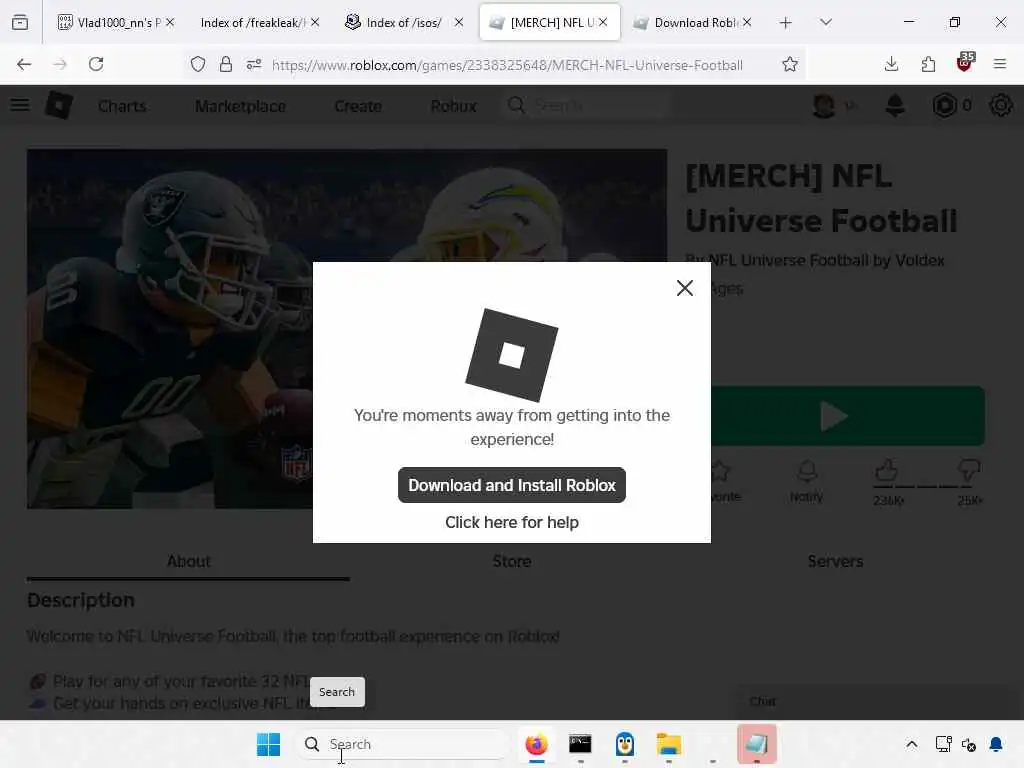Viewport: 1024px width, 768px height.
Task: Open the tracking protection shield icon
Action: pos(198,64)
